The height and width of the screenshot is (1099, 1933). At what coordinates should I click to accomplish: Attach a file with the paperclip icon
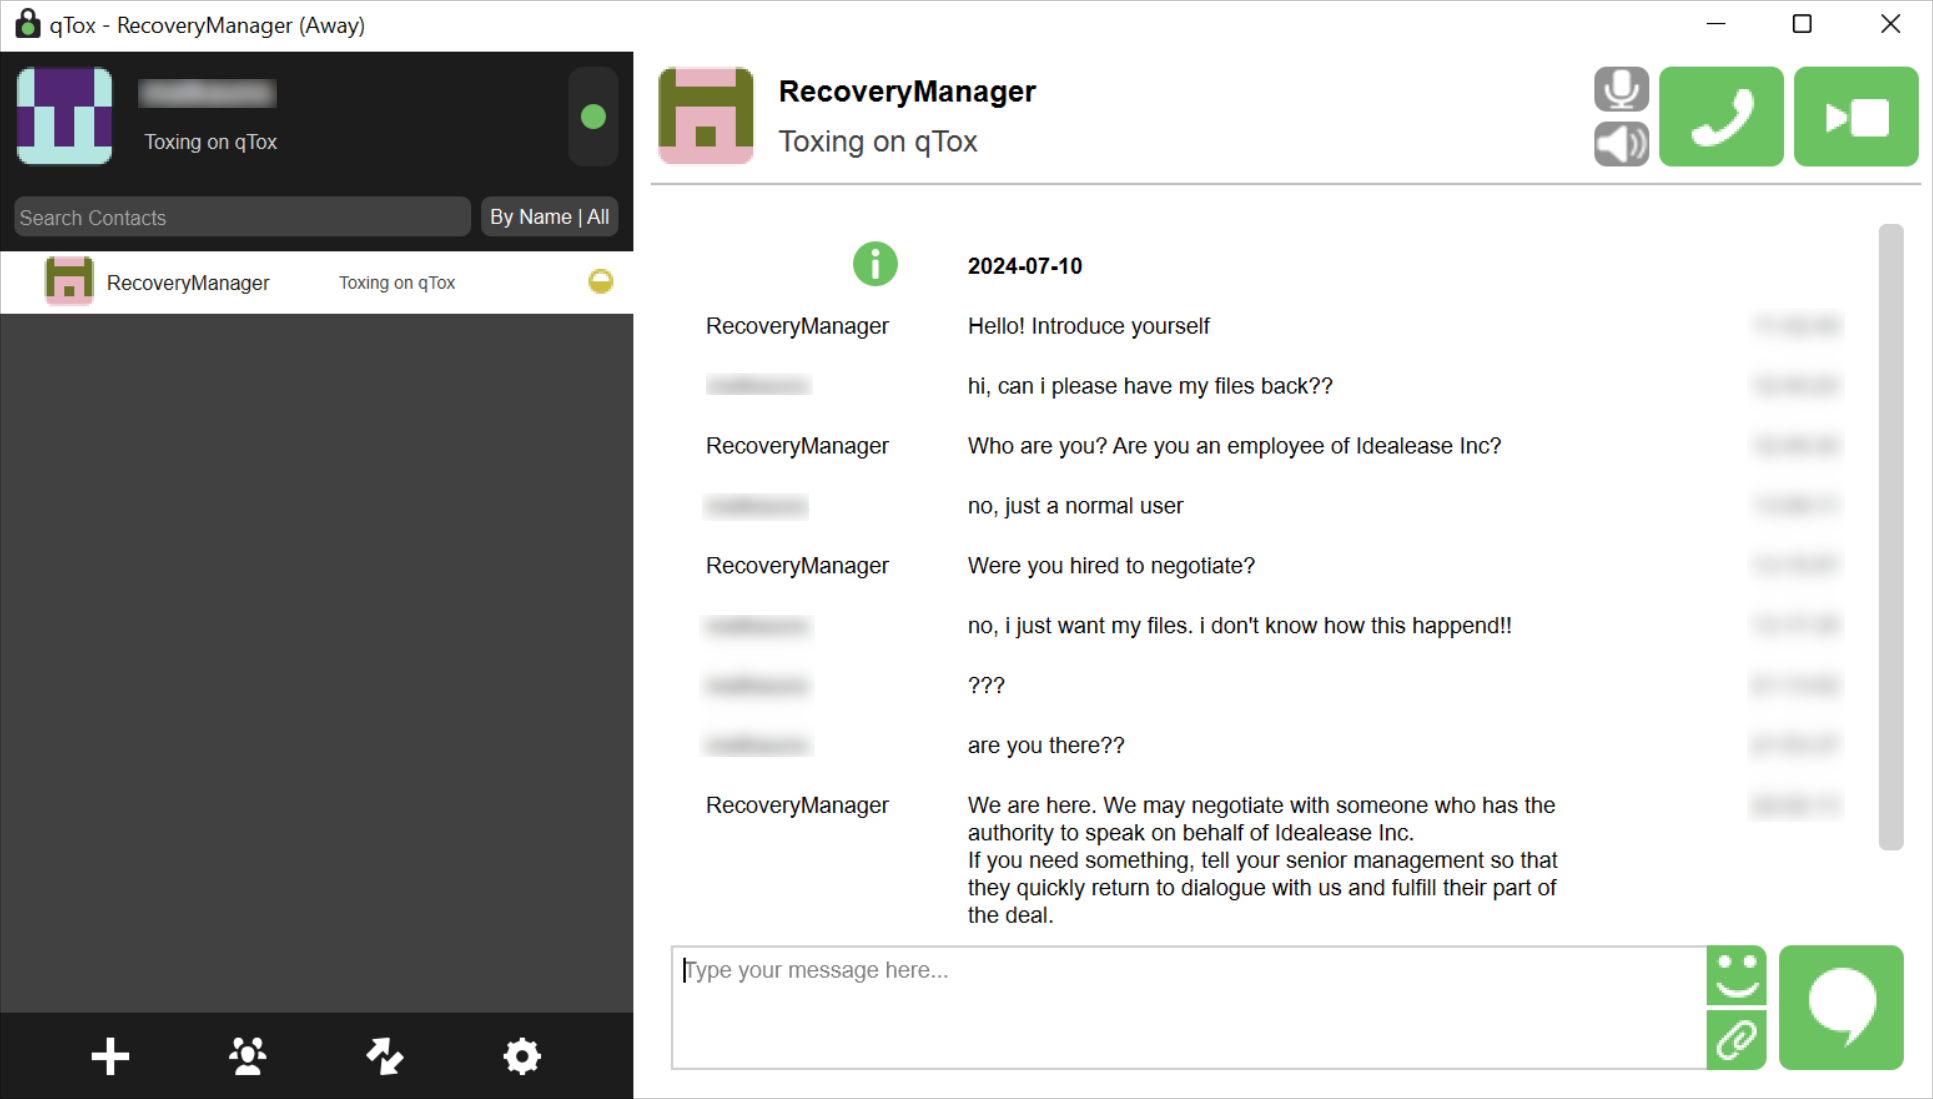coord(1736,1039)
